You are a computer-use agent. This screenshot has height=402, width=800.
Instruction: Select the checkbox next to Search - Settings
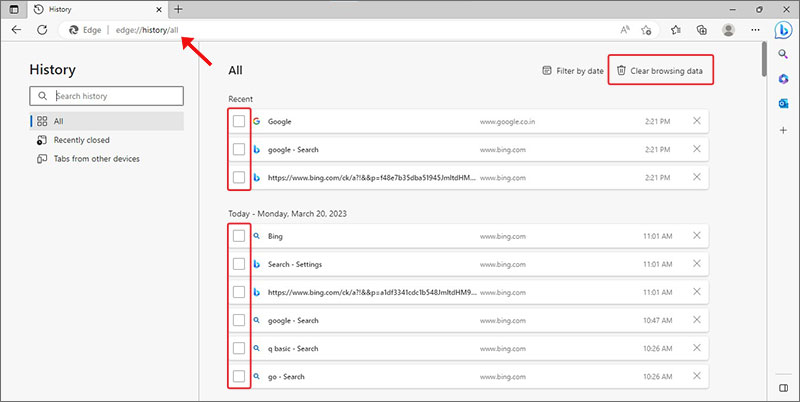238,264
